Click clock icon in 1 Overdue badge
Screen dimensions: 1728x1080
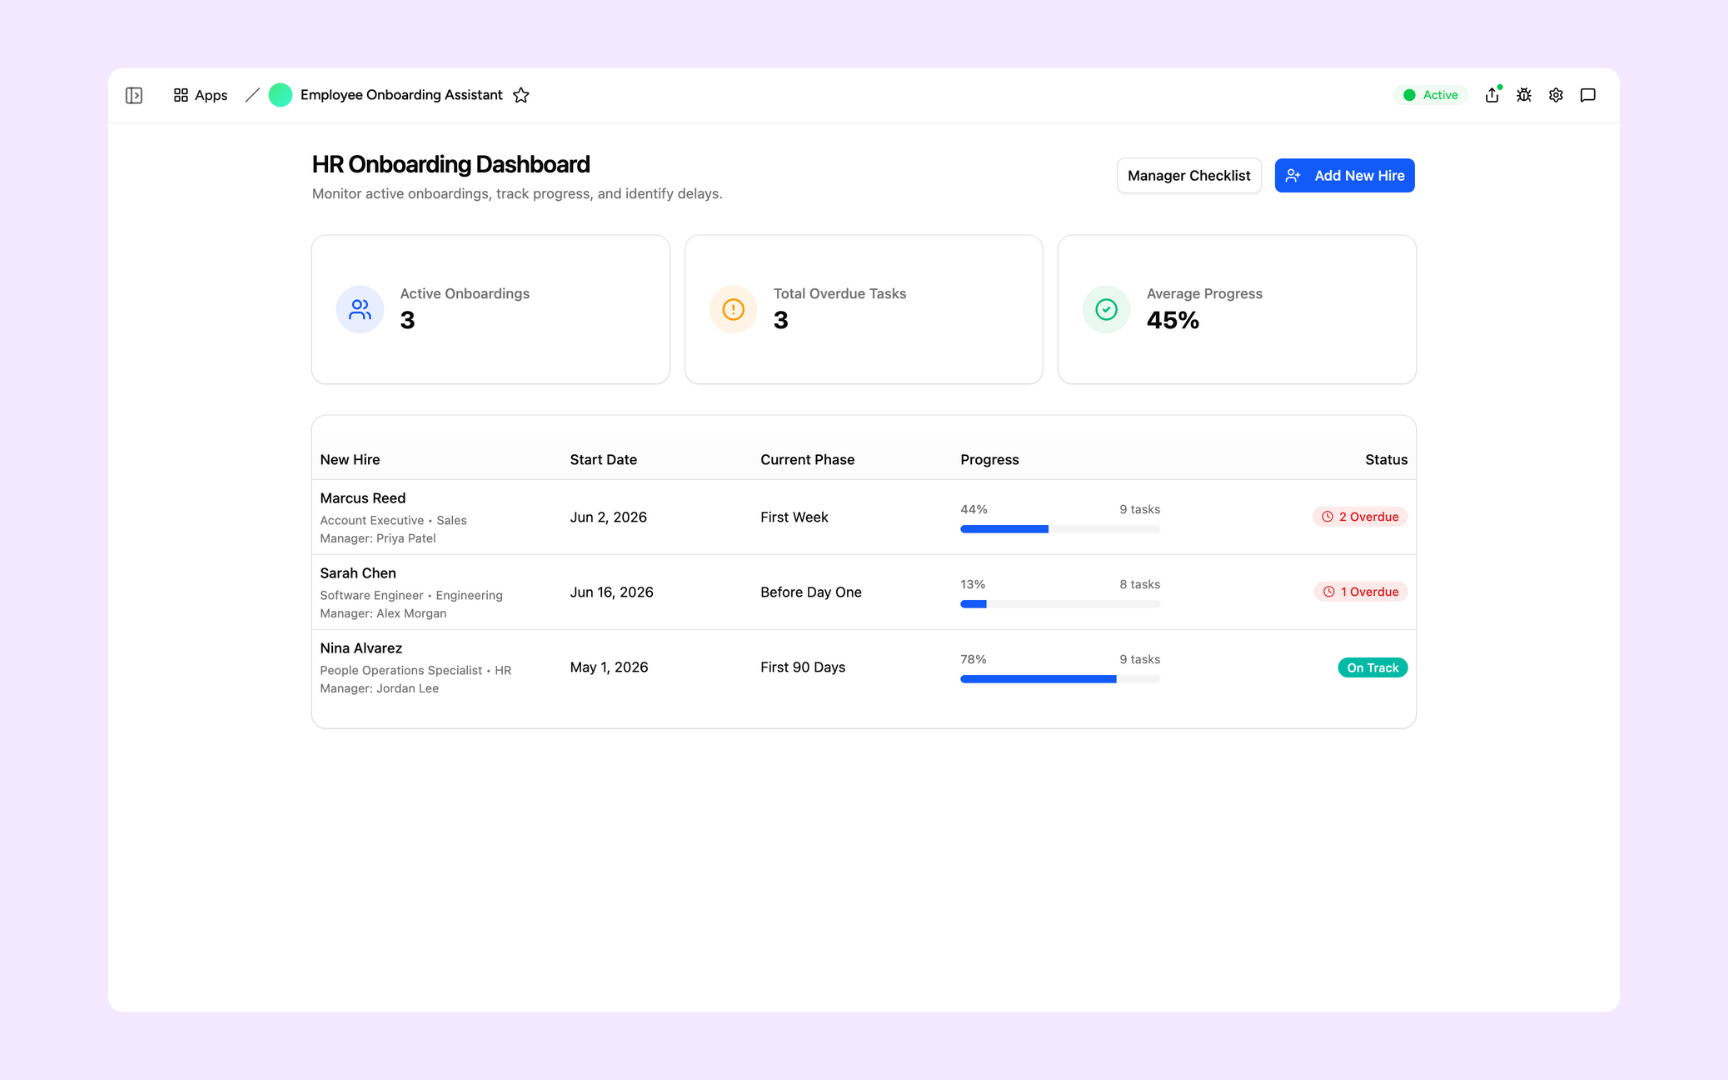point(1329,592)
